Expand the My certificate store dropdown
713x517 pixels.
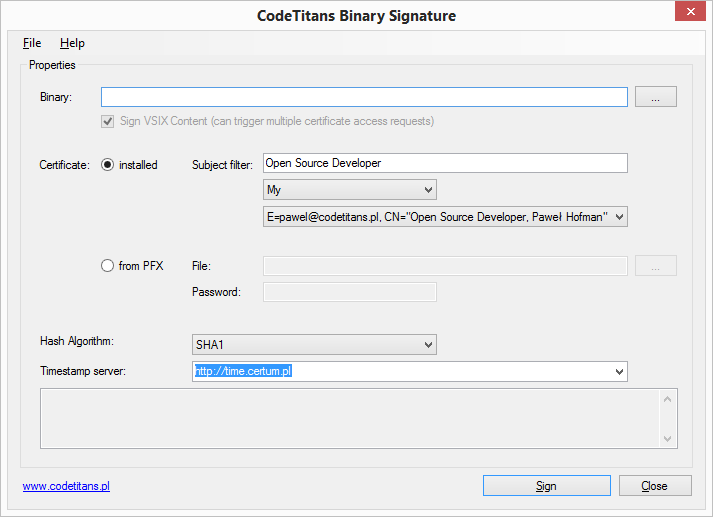[x=350, y=190]
